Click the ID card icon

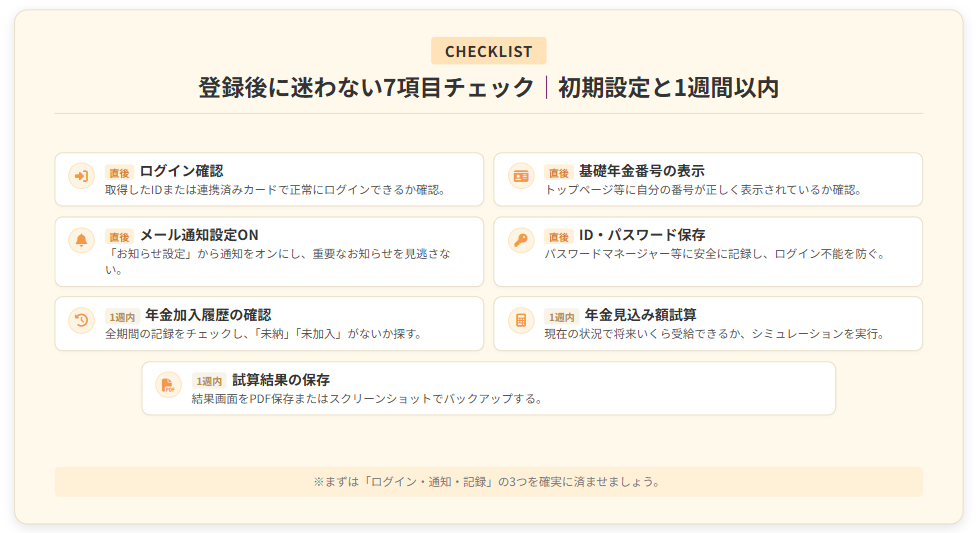coord(520,176)
